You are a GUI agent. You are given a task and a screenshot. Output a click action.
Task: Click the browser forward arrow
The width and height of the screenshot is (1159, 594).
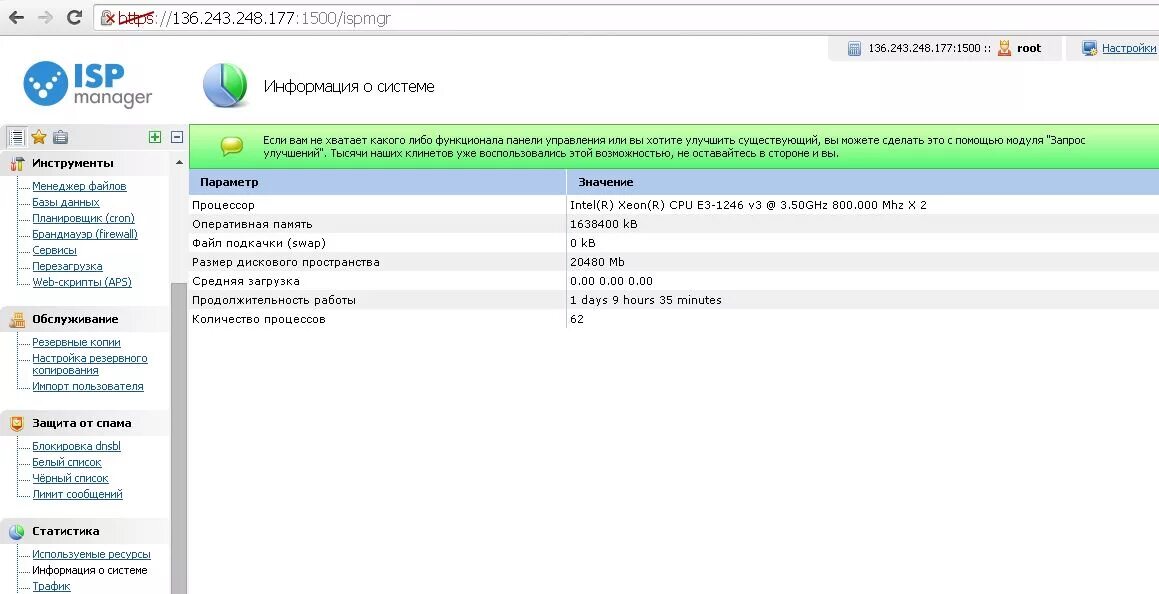45,18
